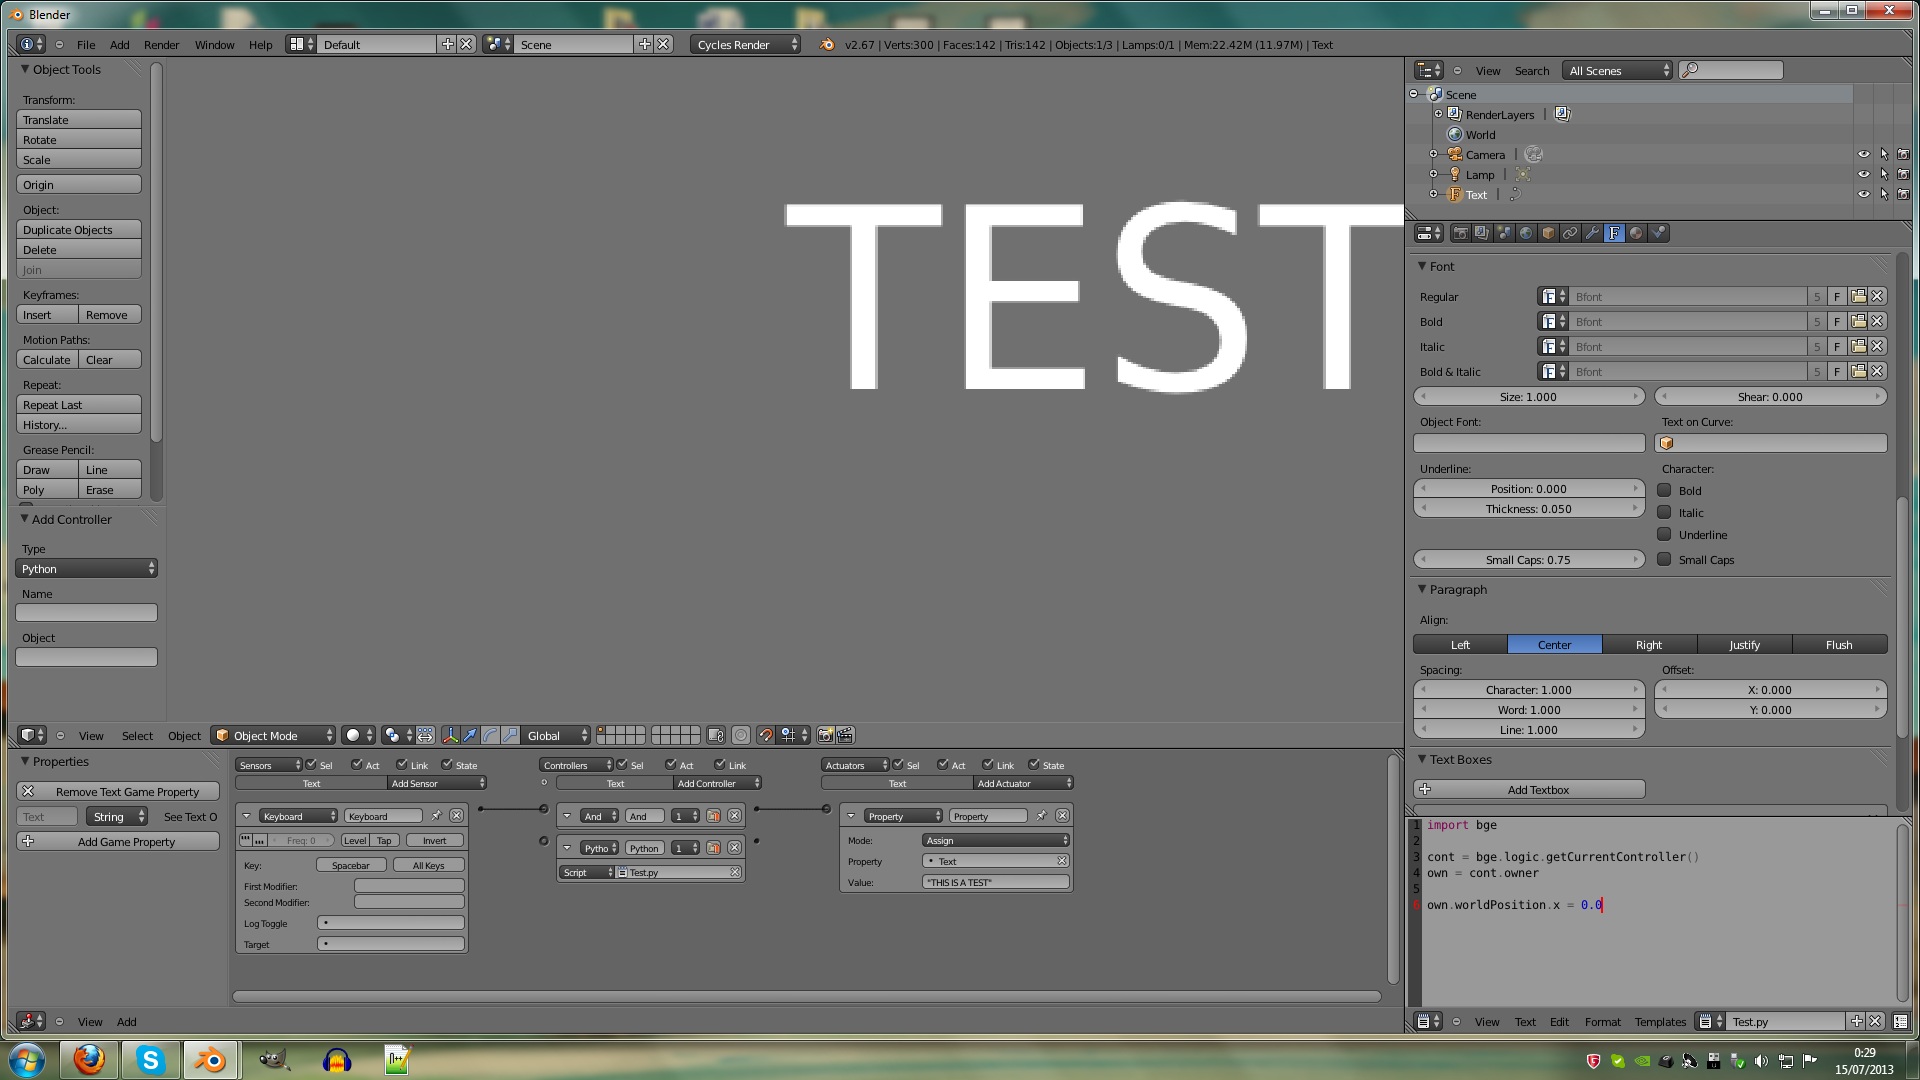The height and width of the screenshot is (1080, 1920).
Task: Open the File menu
Action: click(x=86, y=44)
